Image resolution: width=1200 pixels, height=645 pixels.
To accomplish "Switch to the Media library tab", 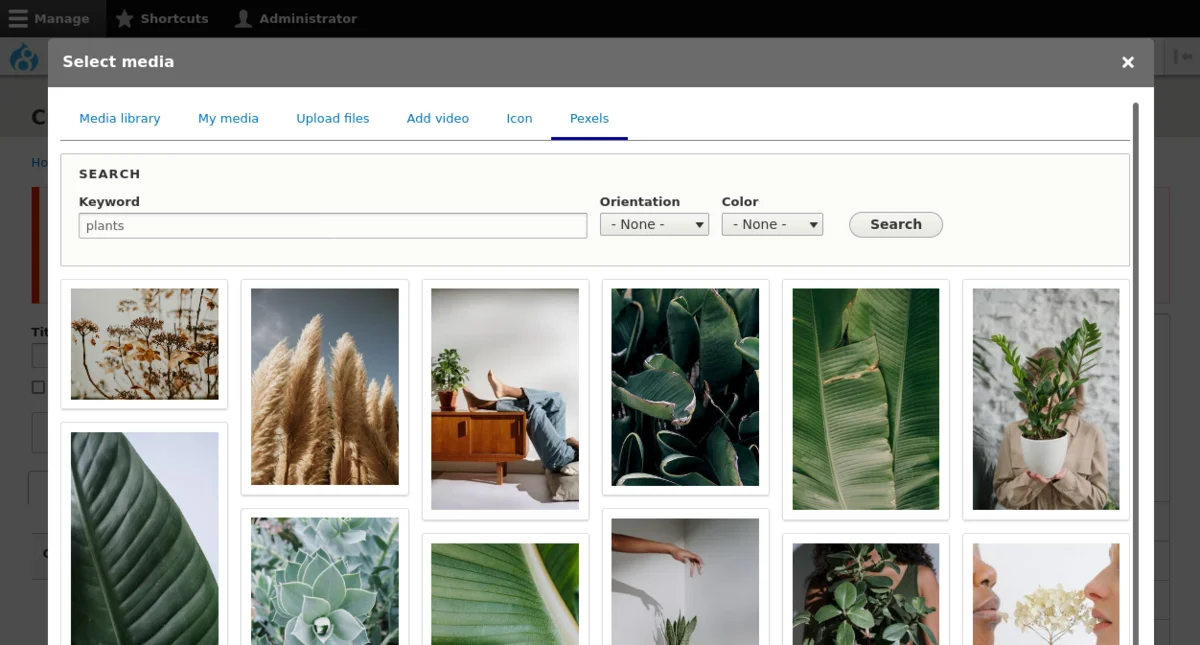I will coord(120,118).
